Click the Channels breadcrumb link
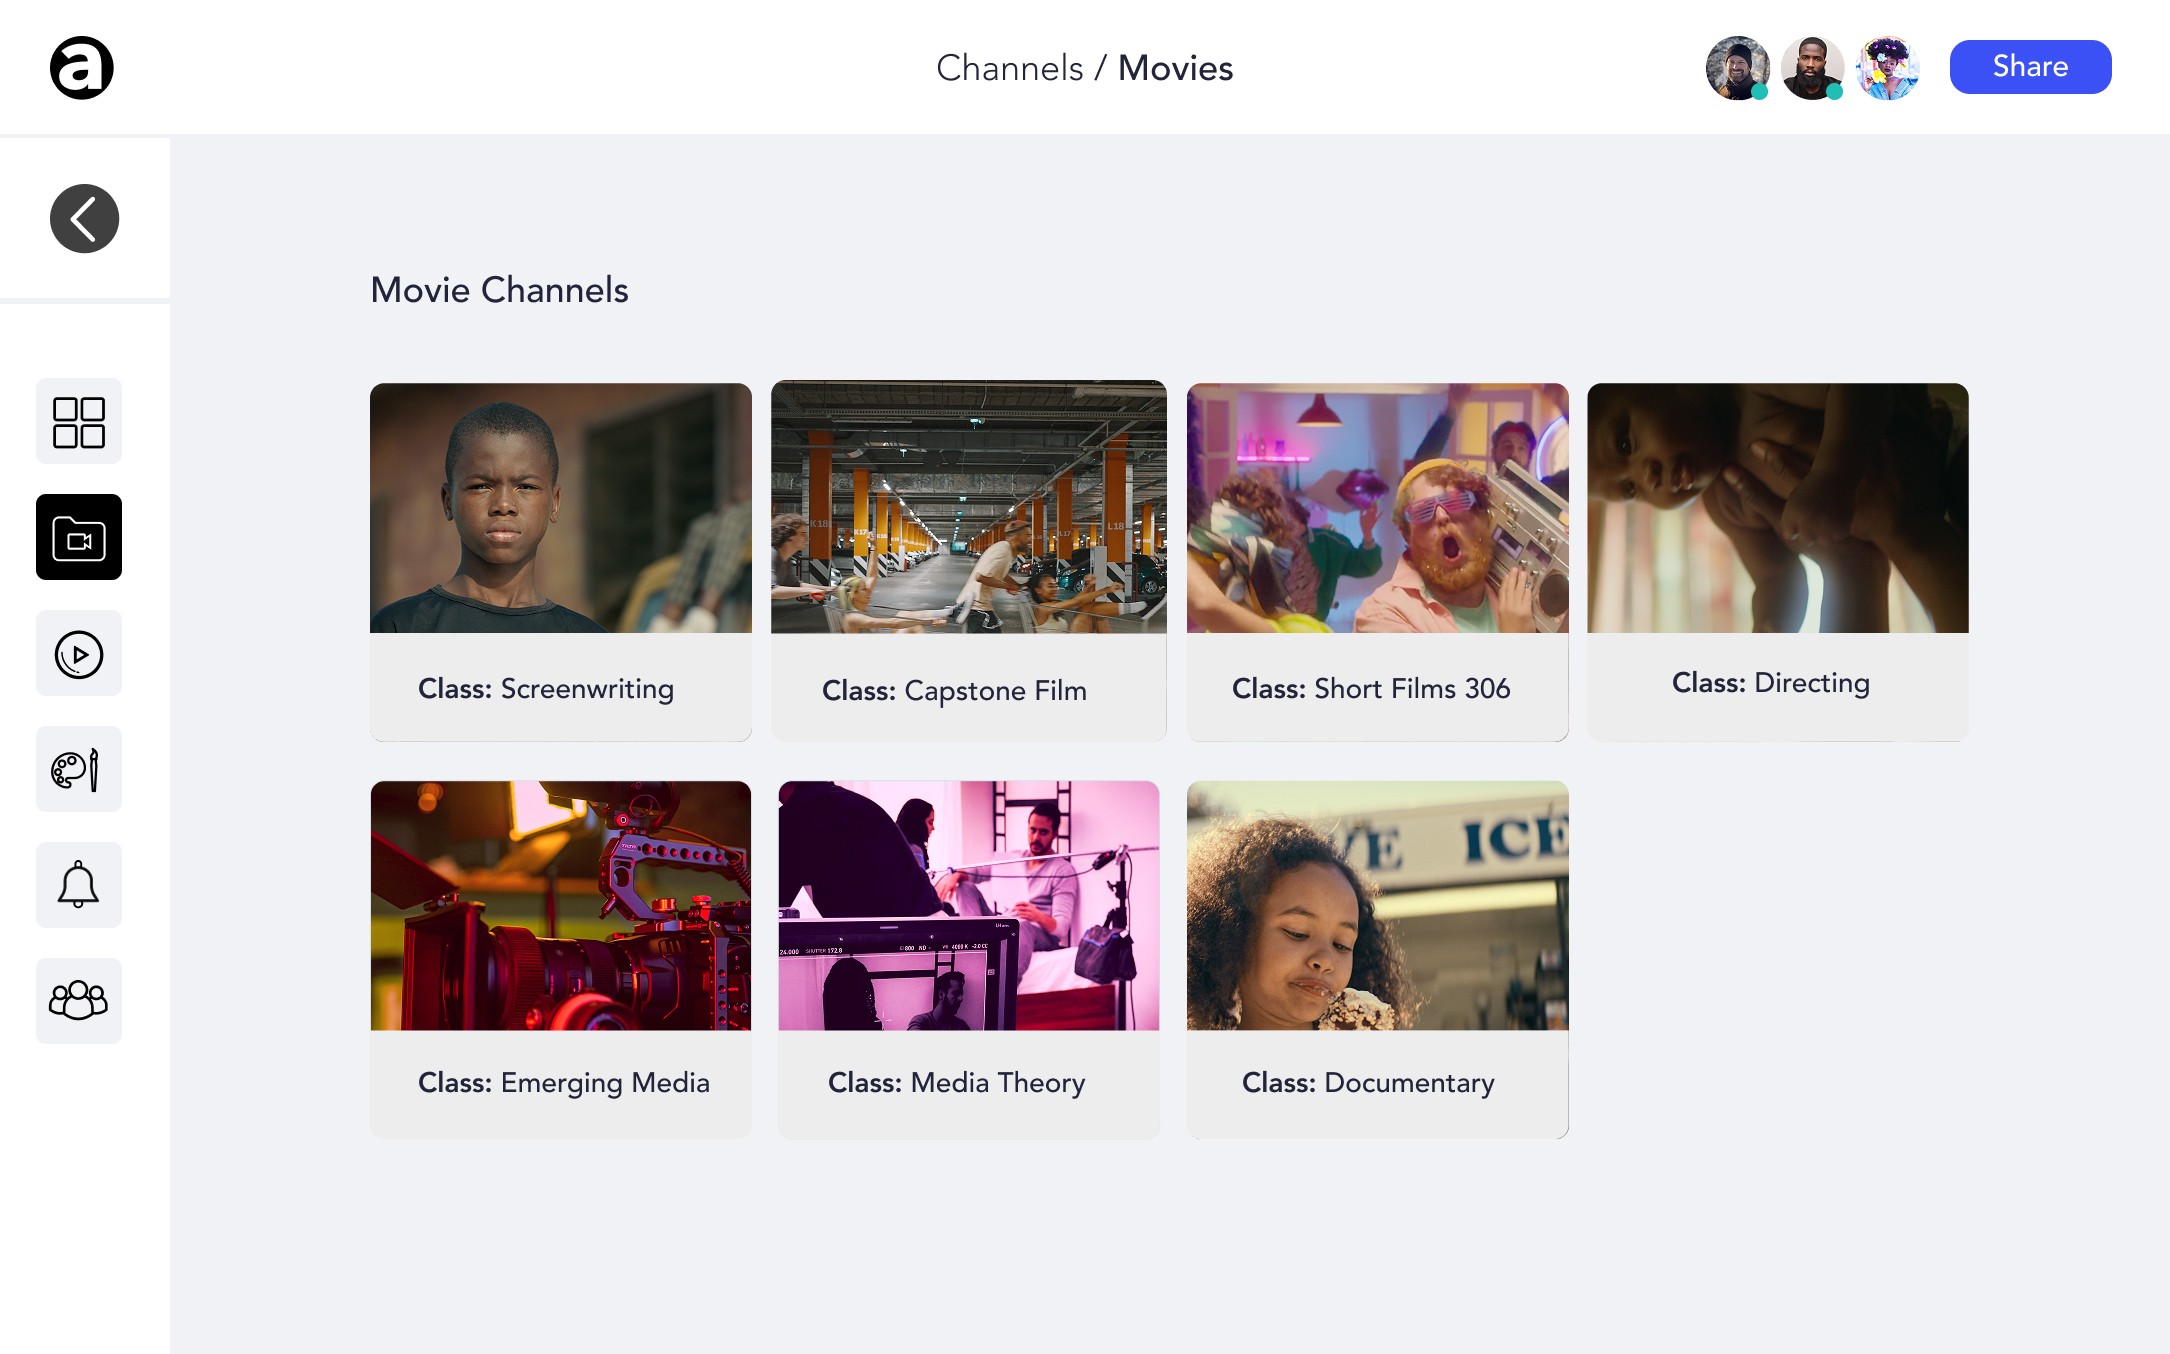This screenshot has width=2170, height=1354. [x=1009, y=68]
